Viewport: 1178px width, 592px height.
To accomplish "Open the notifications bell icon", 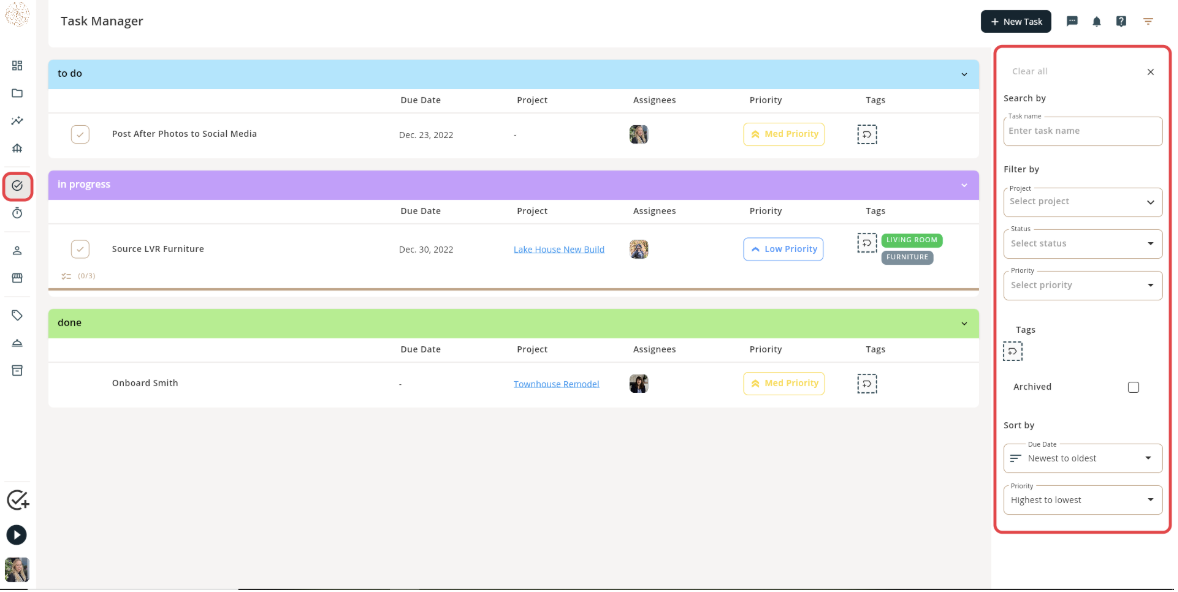I will [1096, 22].
